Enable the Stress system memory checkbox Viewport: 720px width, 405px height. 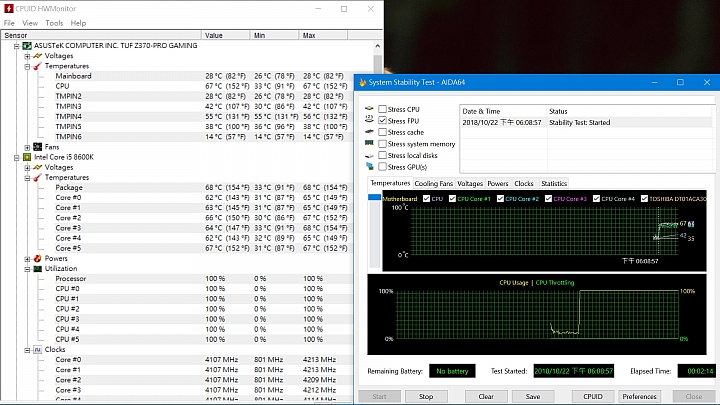point(382,144)
